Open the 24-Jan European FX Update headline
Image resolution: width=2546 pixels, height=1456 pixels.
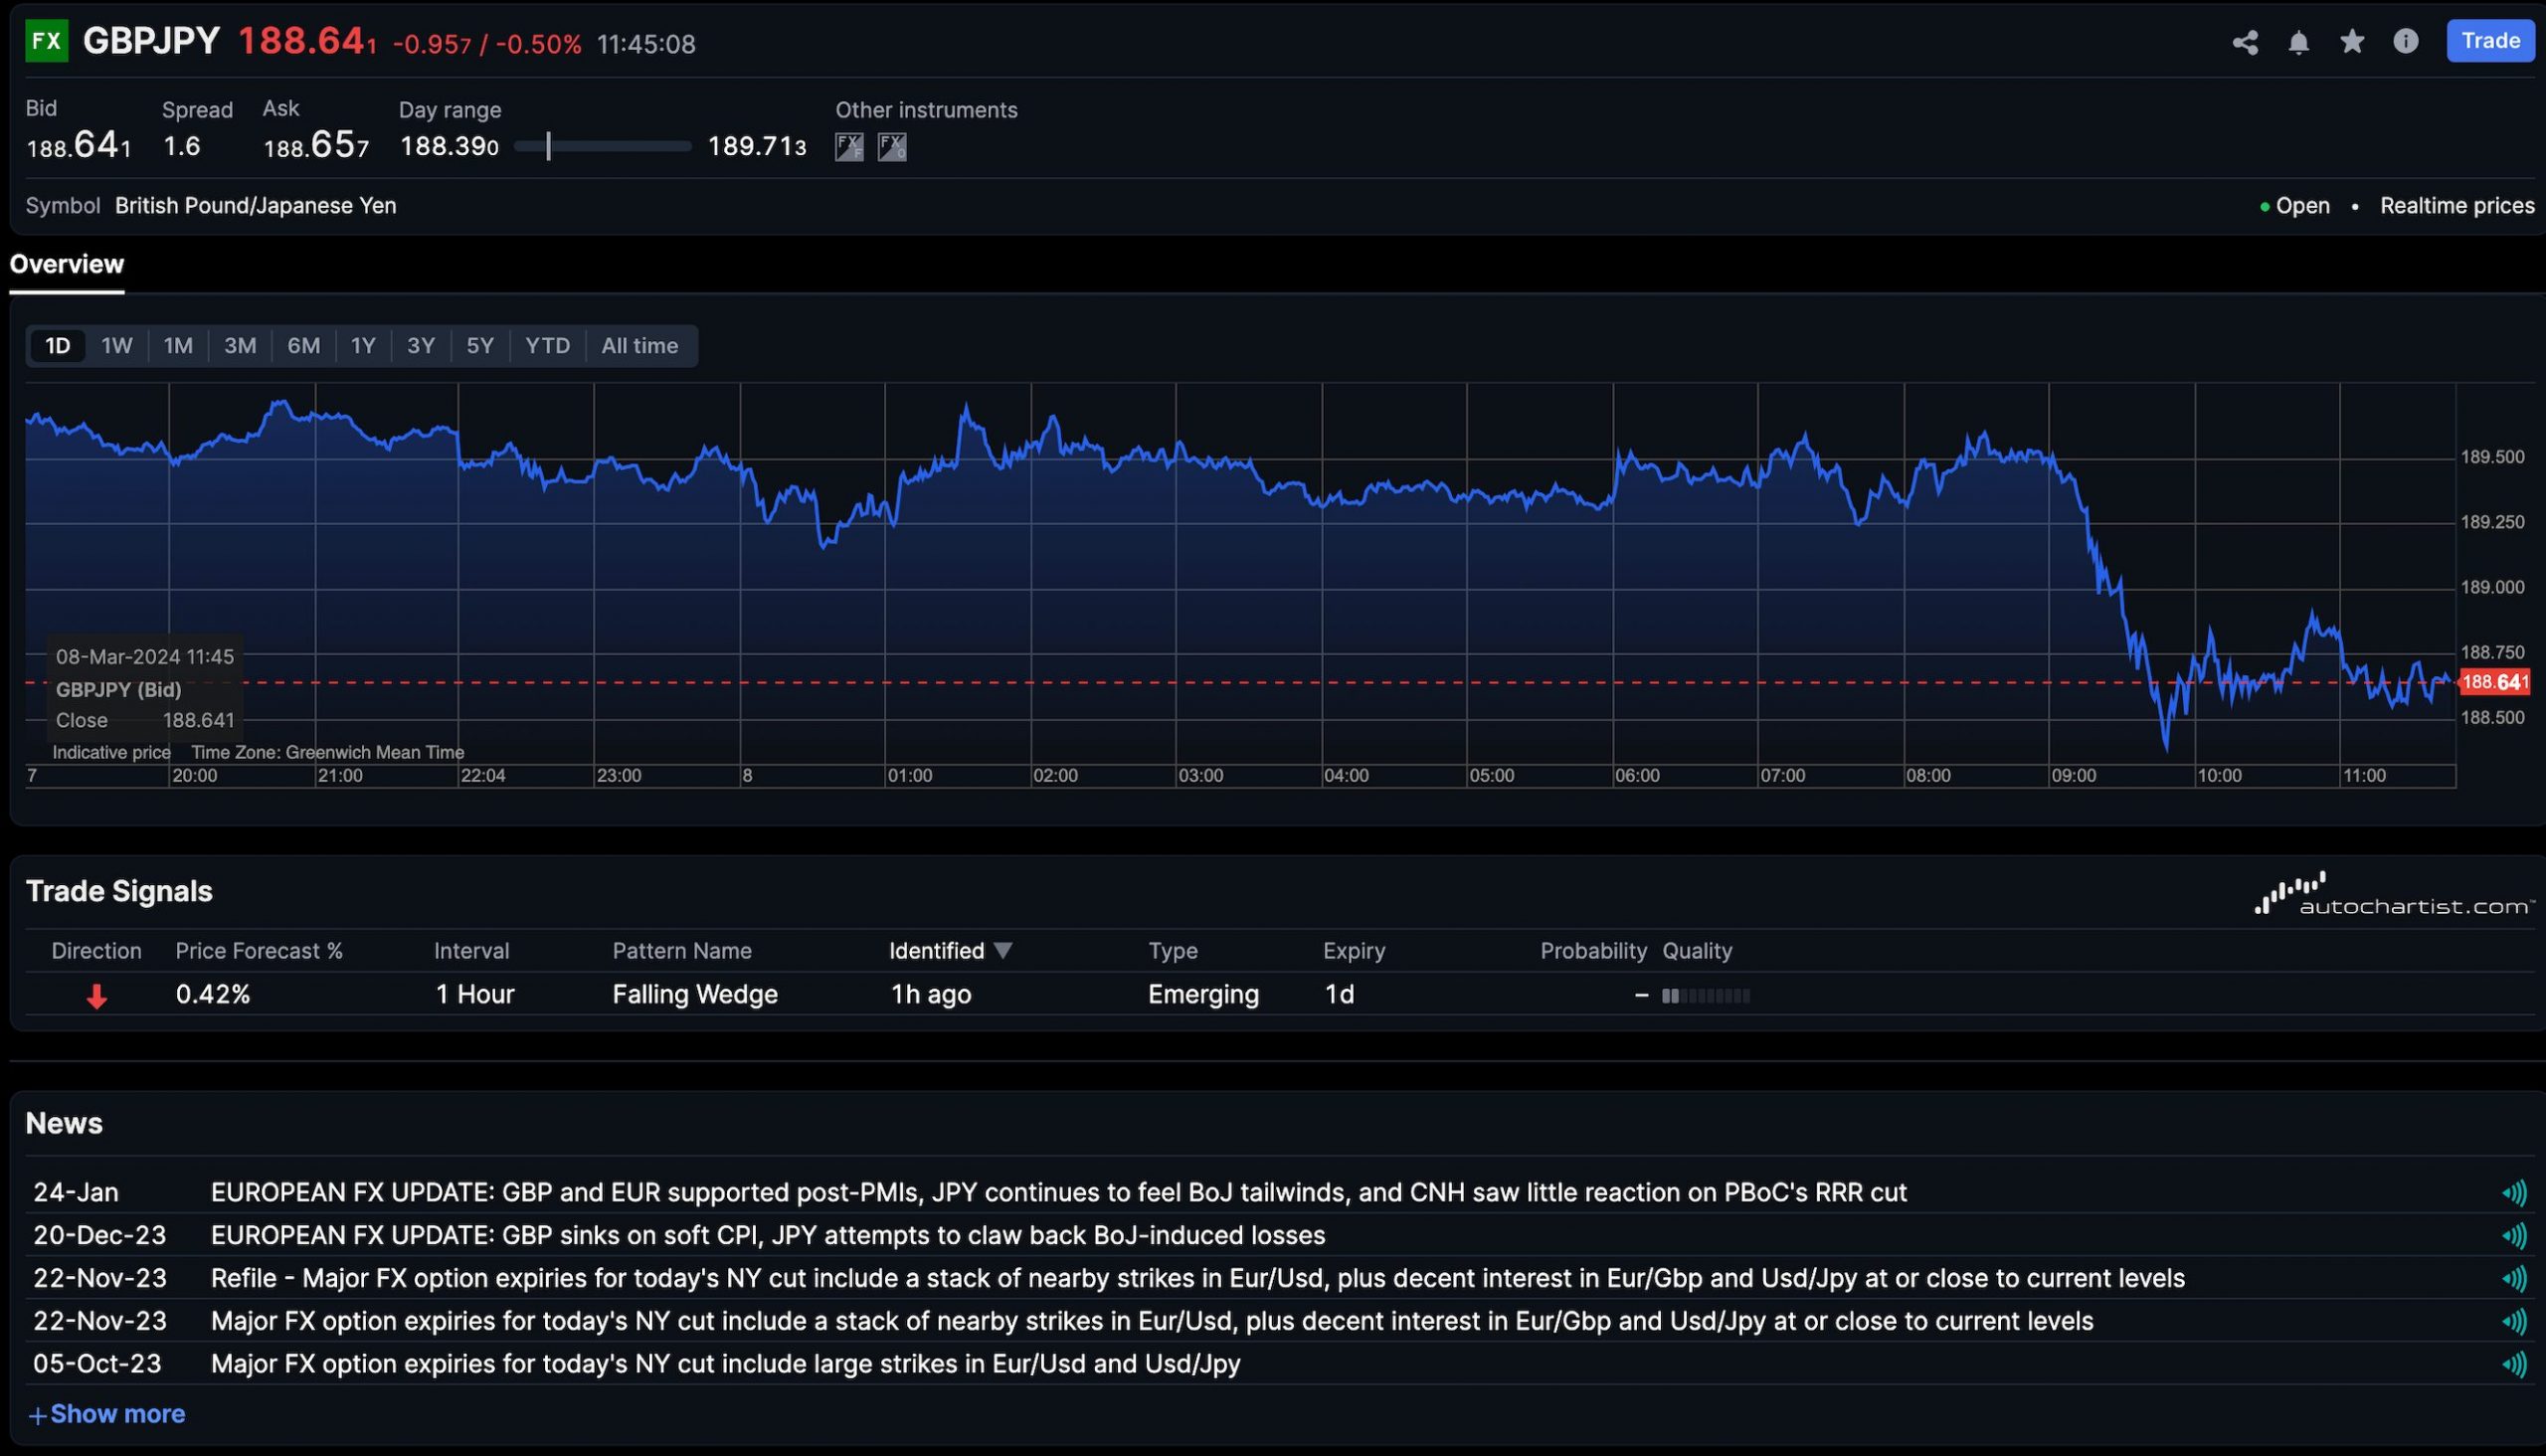pyautogui.click(x=1059, y=1193)
